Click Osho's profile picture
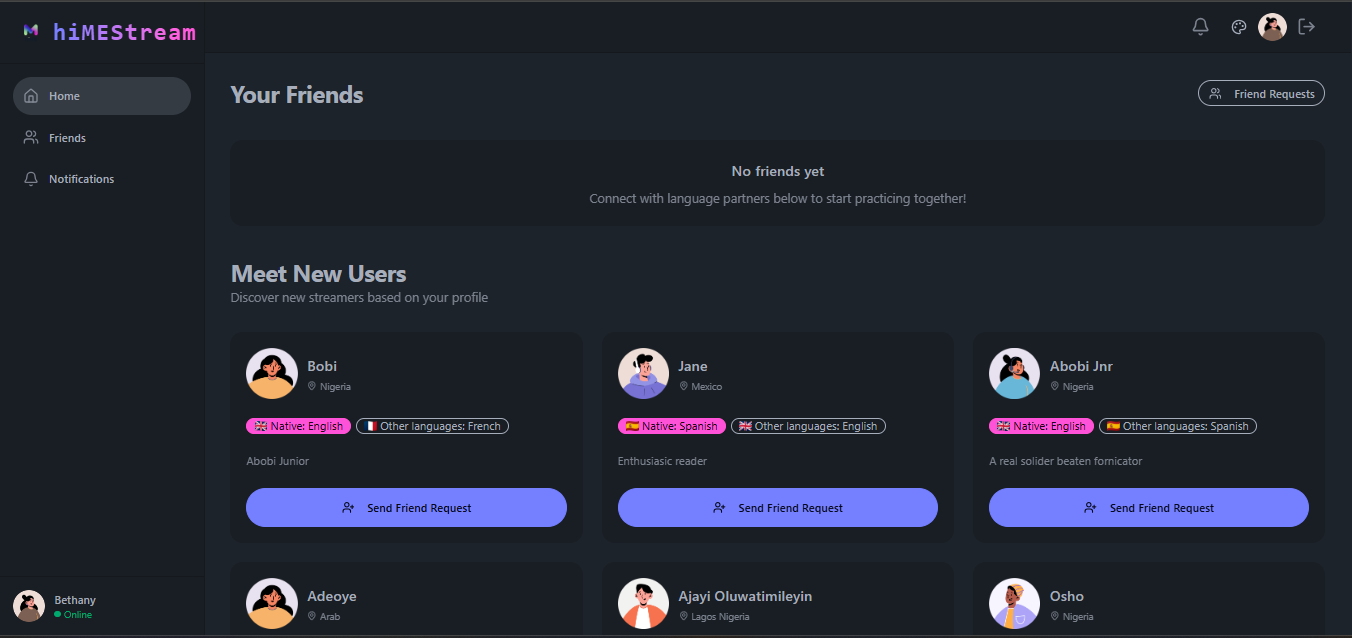The height and width of the screenshot is (638, 1352). (x=1014, y=603)
